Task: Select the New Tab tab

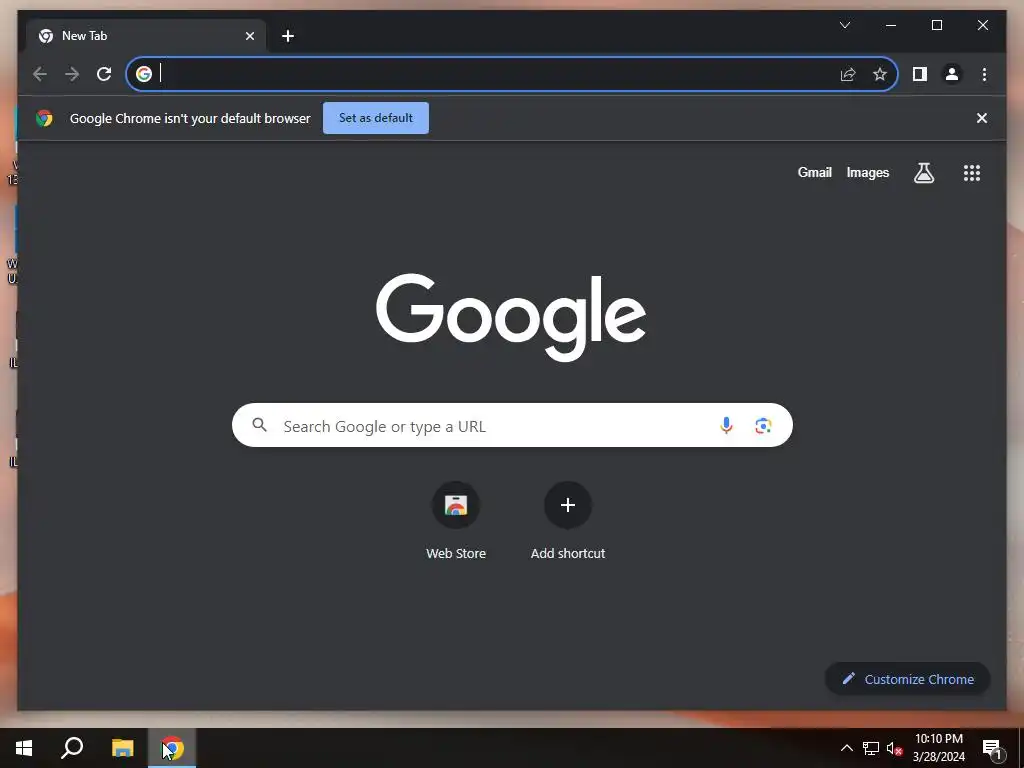Action: click(146, 36)
